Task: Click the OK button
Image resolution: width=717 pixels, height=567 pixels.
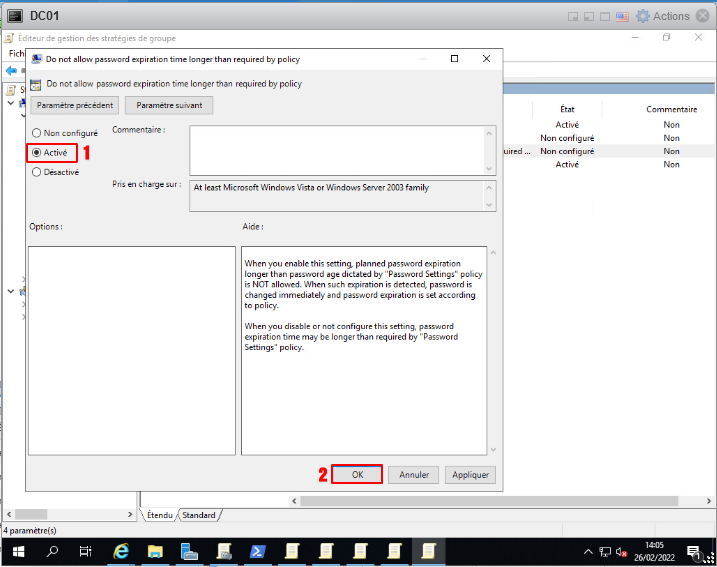Action: coord(357,475)
